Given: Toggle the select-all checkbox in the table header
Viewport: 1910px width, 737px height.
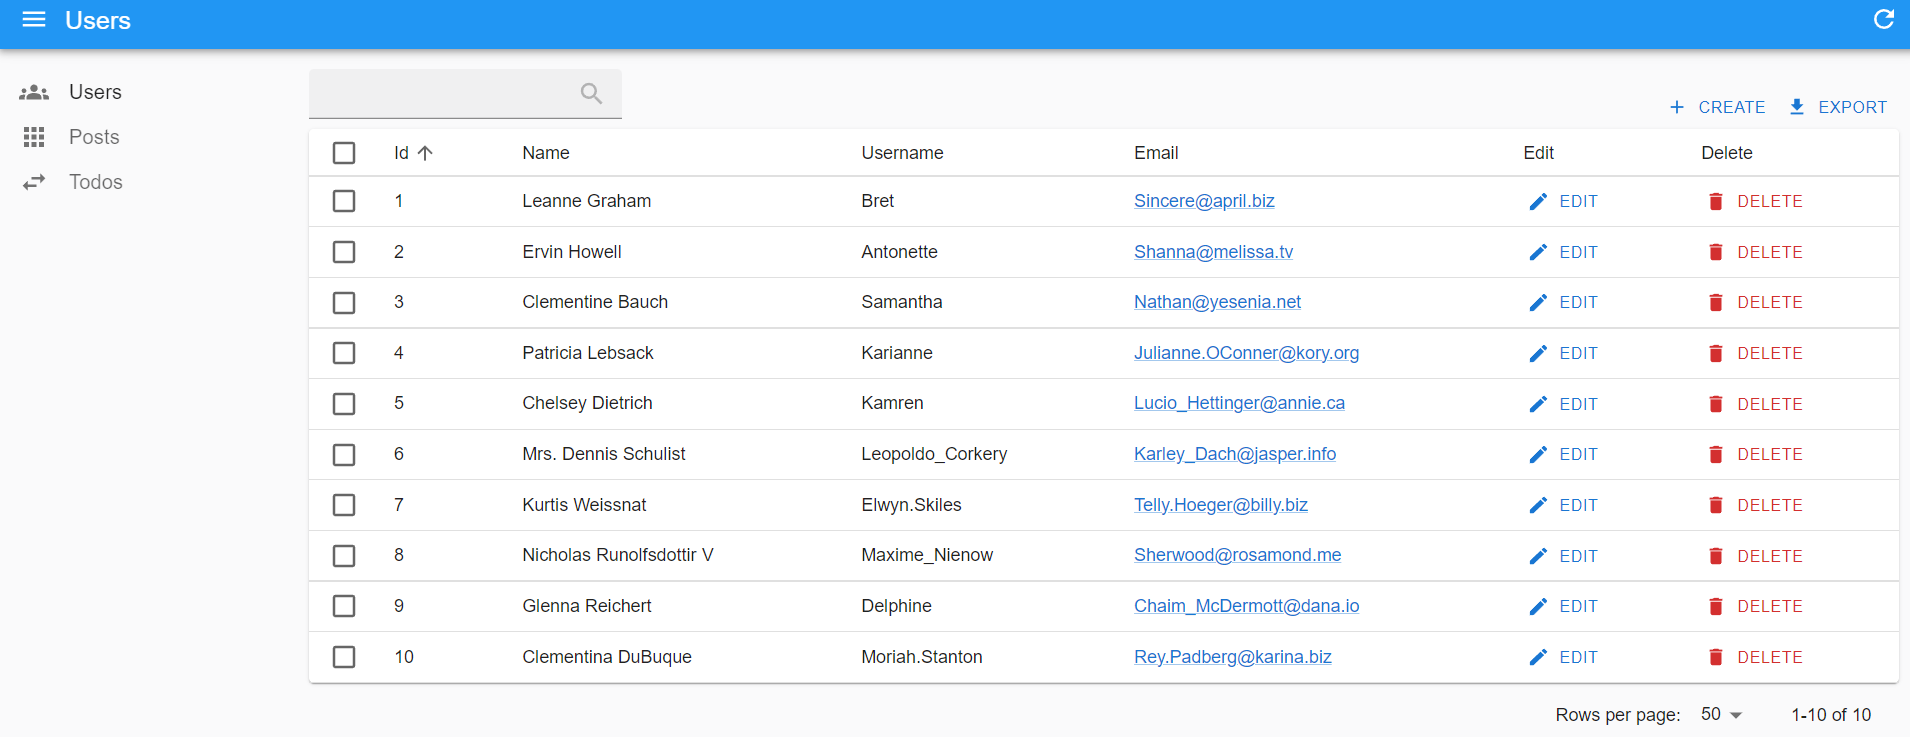Looking at the screenshot, I should pyautogui.click(x=344, y=153).
